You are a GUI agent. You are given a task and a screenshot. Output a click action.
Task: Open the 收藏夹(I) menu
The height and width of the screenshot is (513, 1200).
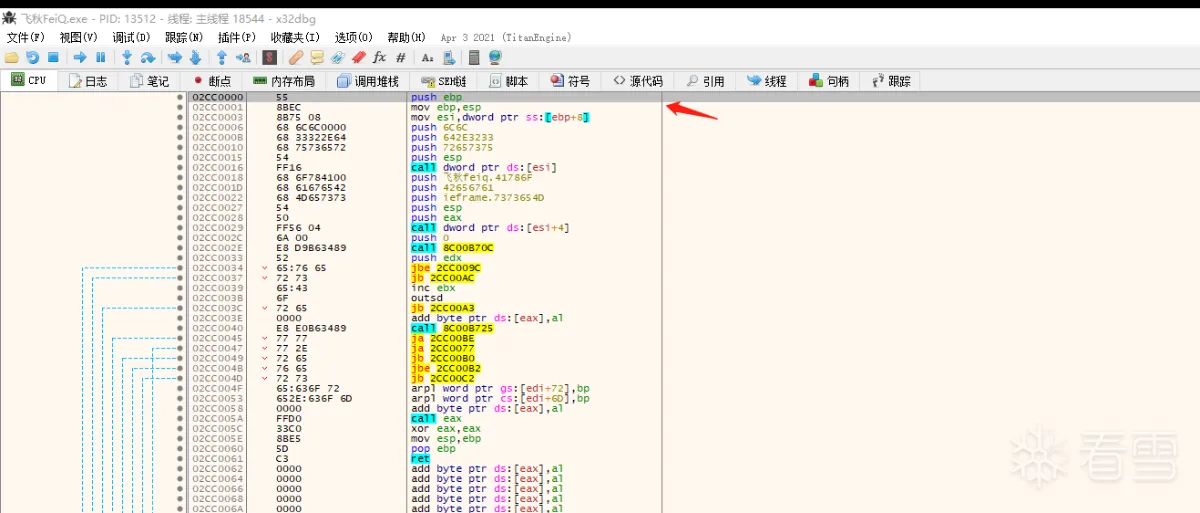295,37
